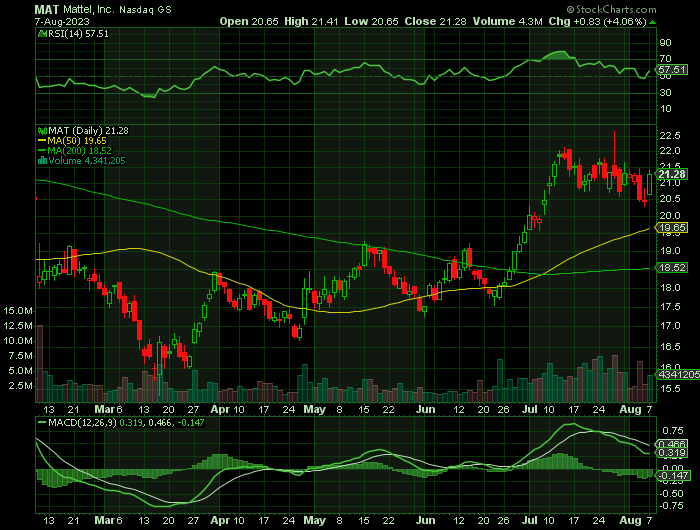Click the Jun month label under price chart
Screen dimensions: 700x530
[x=425, y=409]
